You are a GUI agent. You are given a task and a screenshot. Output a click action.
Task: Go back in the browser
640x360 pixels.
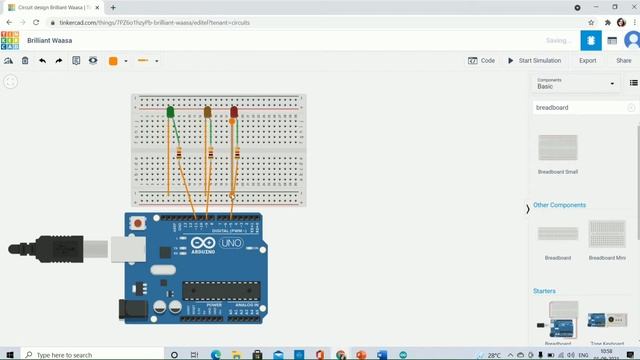[9, 22]
